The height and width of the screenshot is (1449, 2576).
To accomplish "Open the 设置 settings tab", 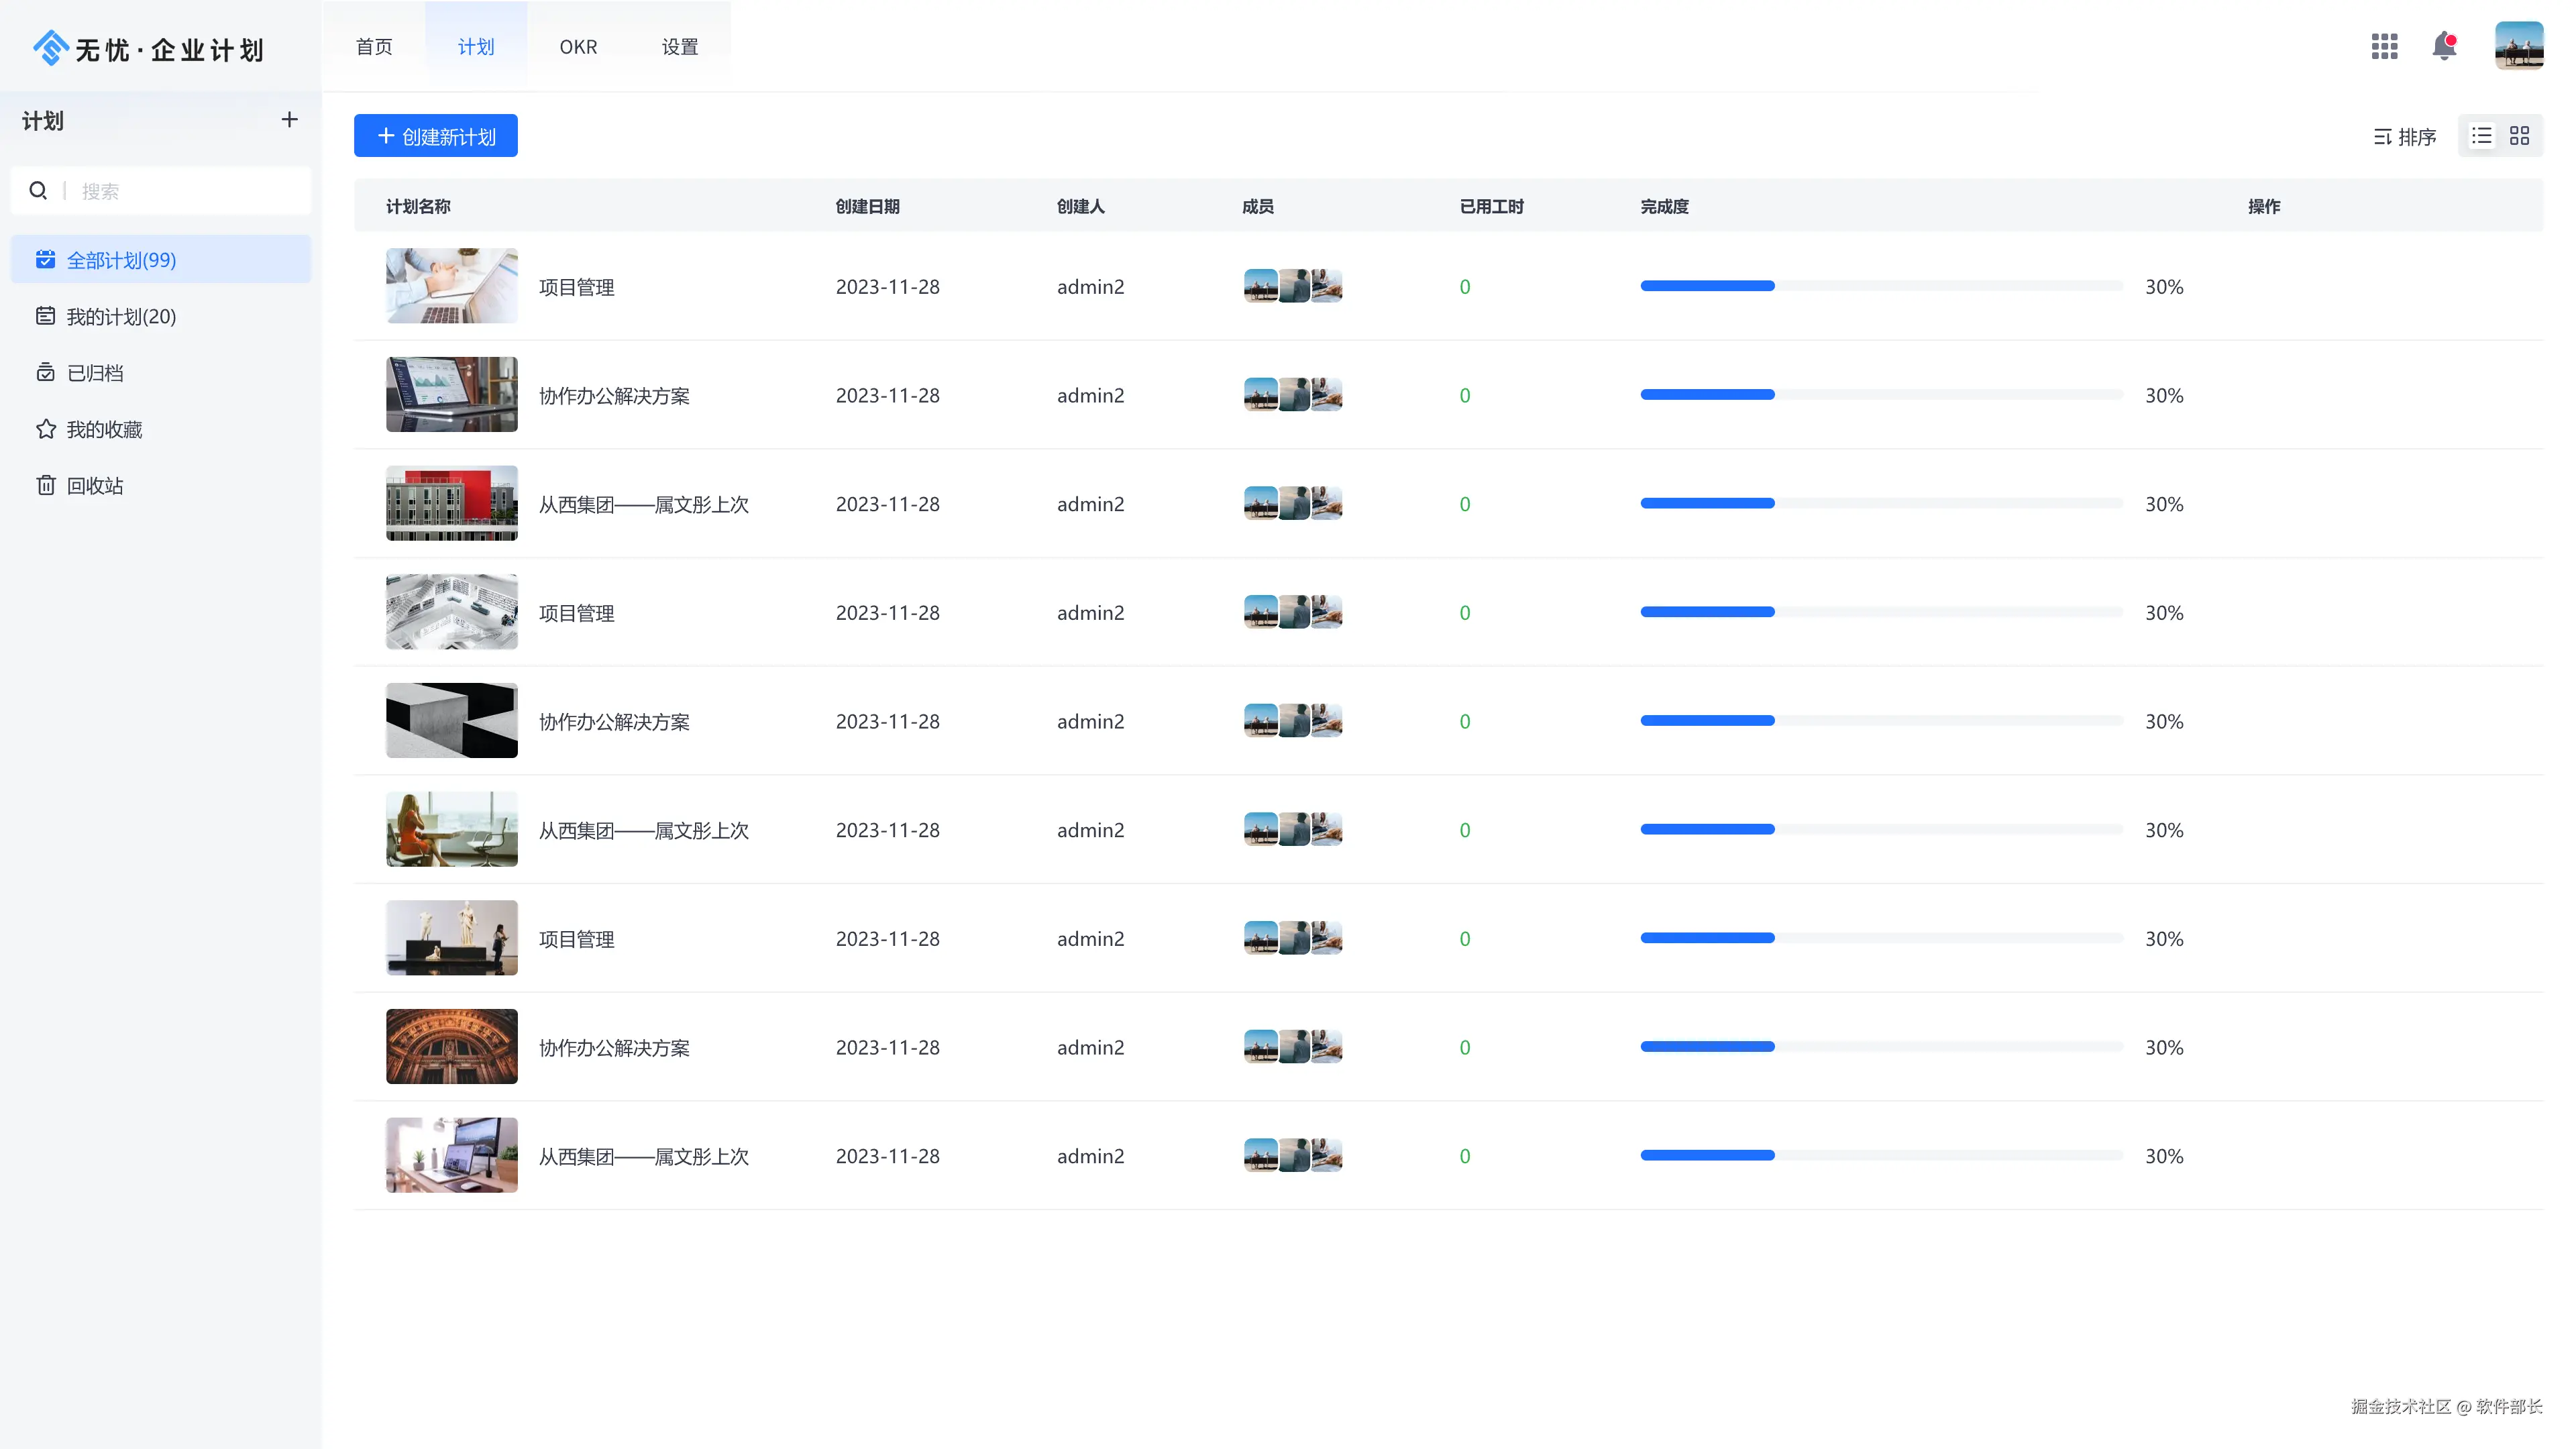I will (x=680, y=47).
